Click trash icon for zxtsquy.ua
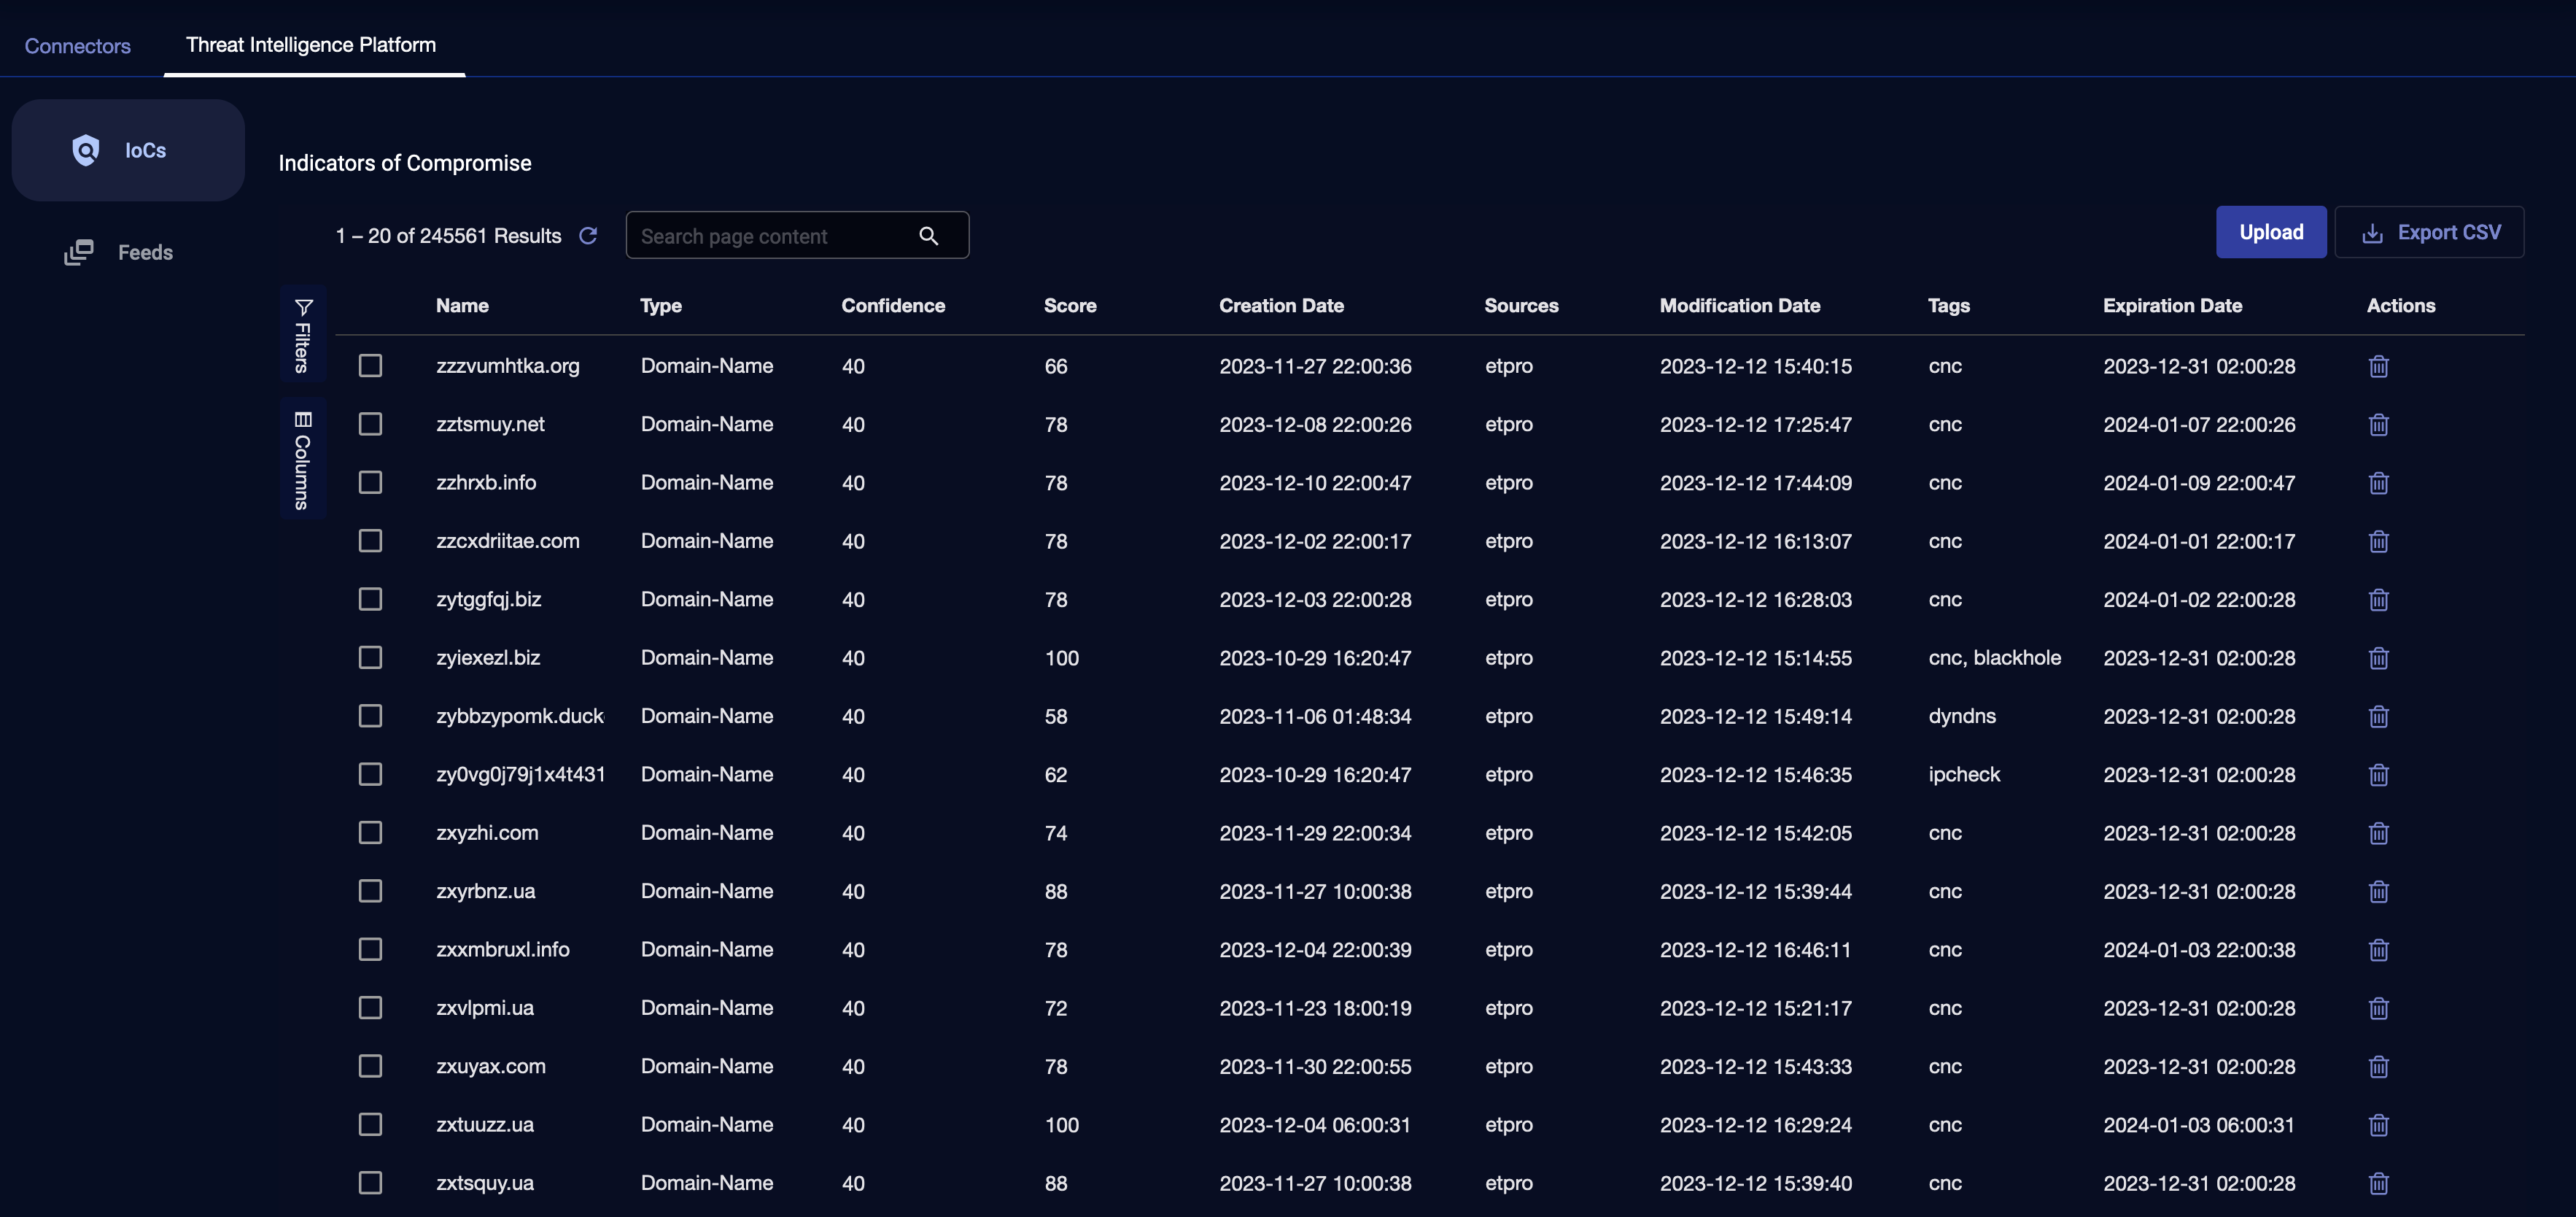Screen dimensions: 2576x1217 coord(2378,1183)
